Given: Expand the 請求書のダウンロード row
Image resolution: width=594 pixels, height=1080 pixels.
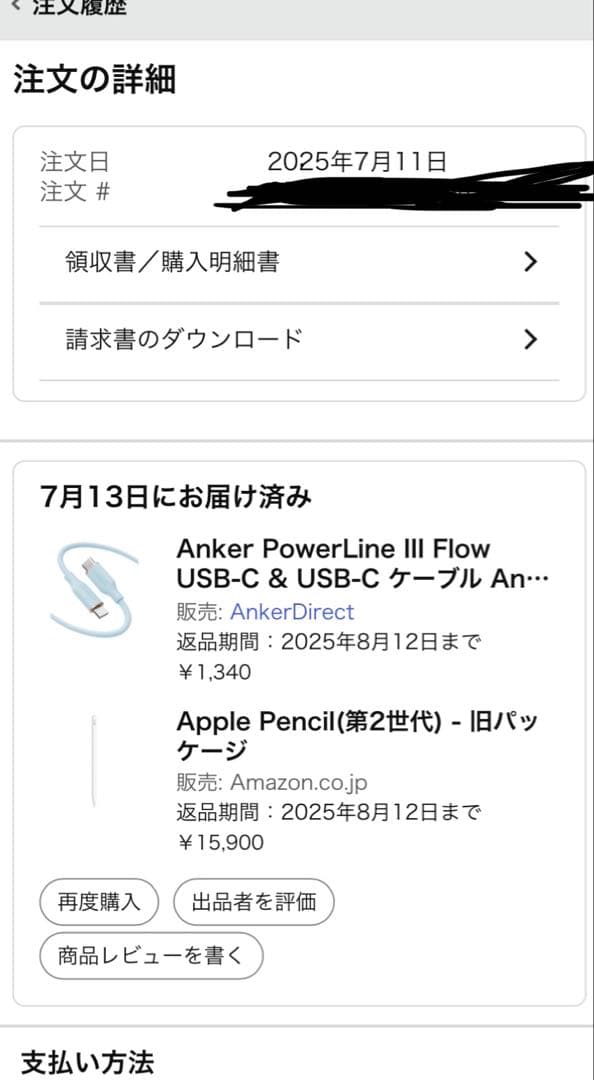Looking at the screenshot, I should click(183, 339).
